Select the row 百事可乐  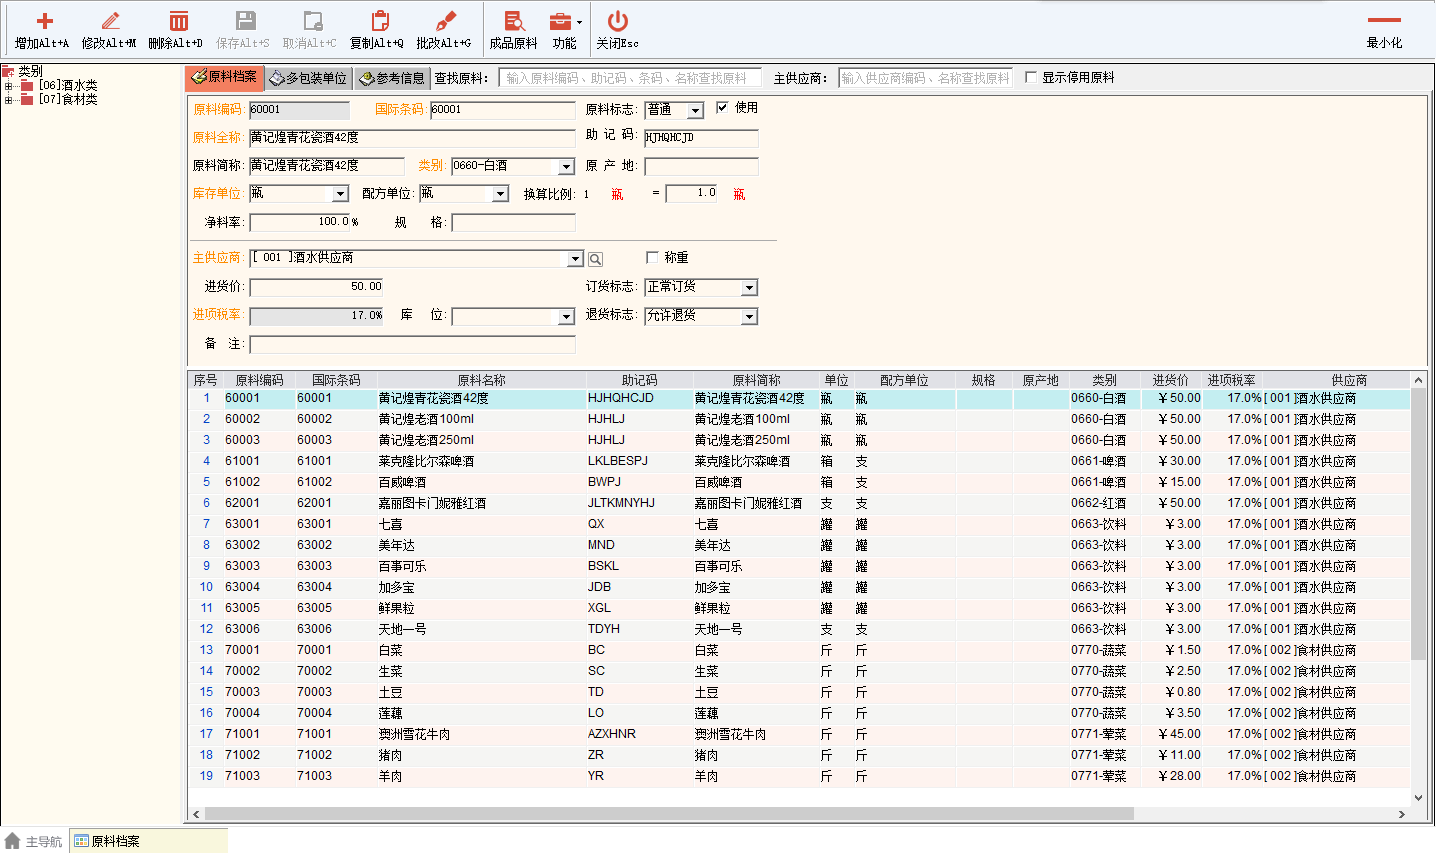pos(799,566)
